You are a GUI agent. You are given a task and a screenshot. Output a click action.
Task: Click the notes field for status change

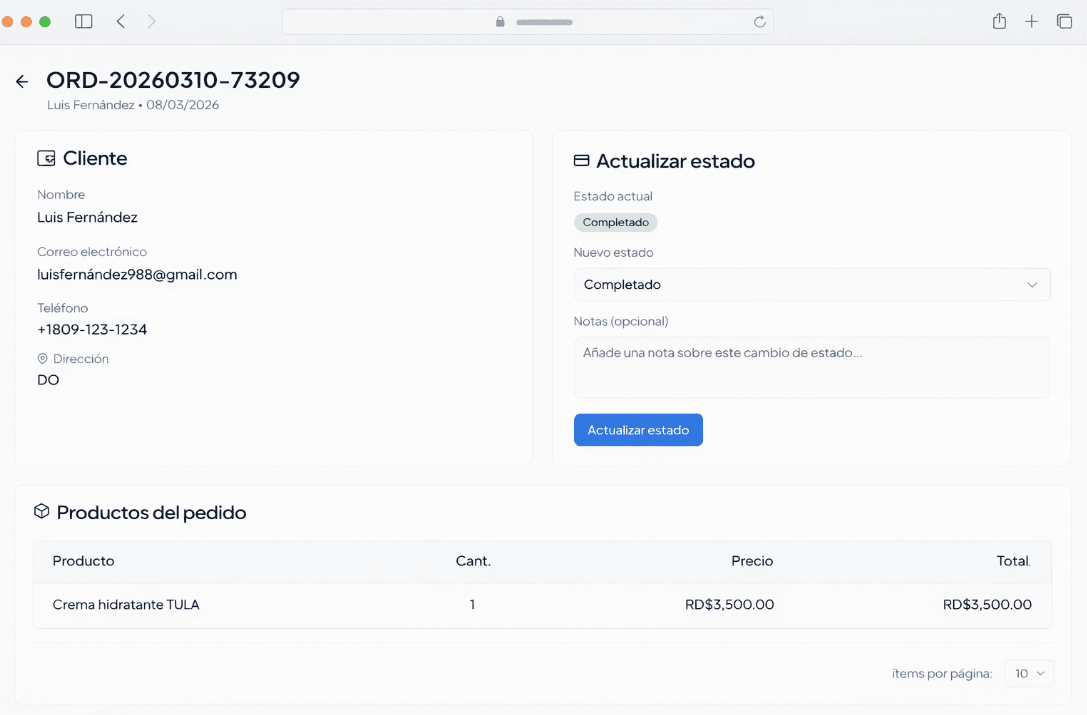(x=812, y=368)
